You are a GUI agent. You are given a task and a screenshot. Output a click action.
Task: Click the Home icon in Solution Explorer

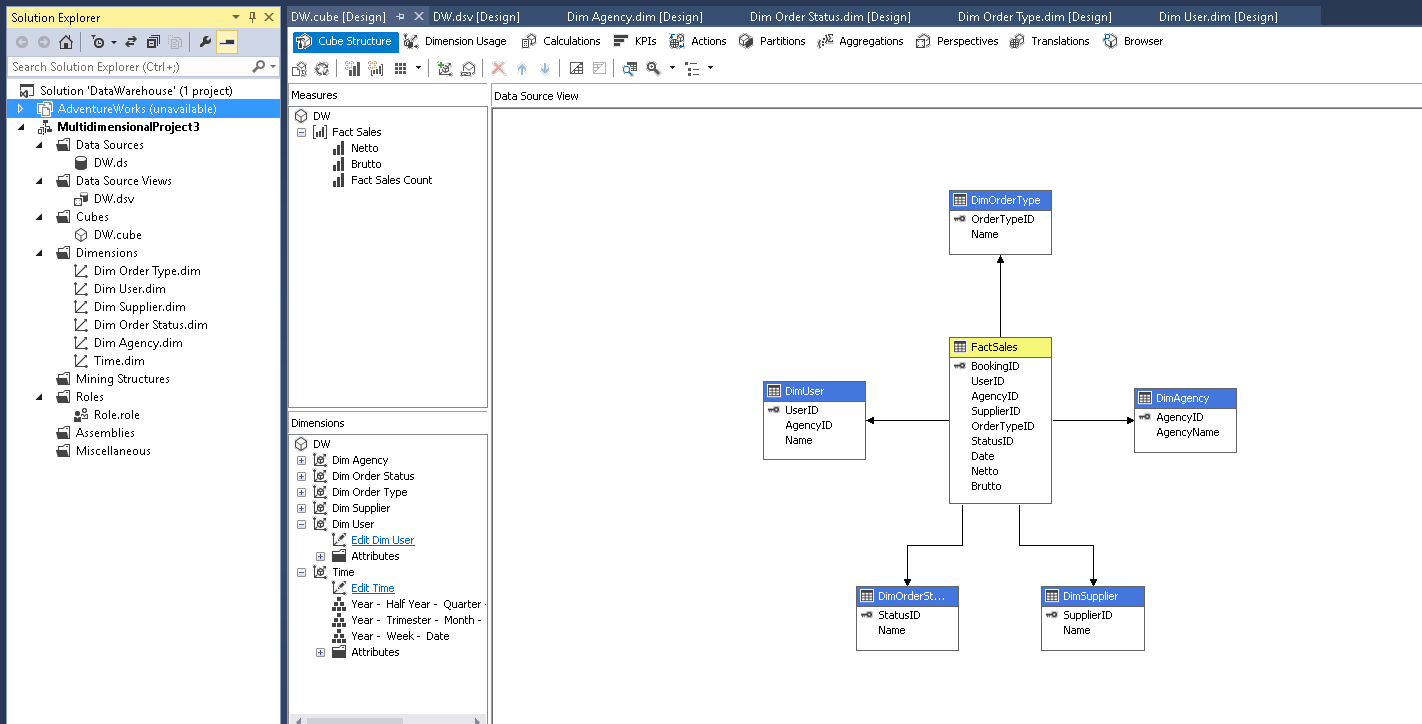click(66, 42)
